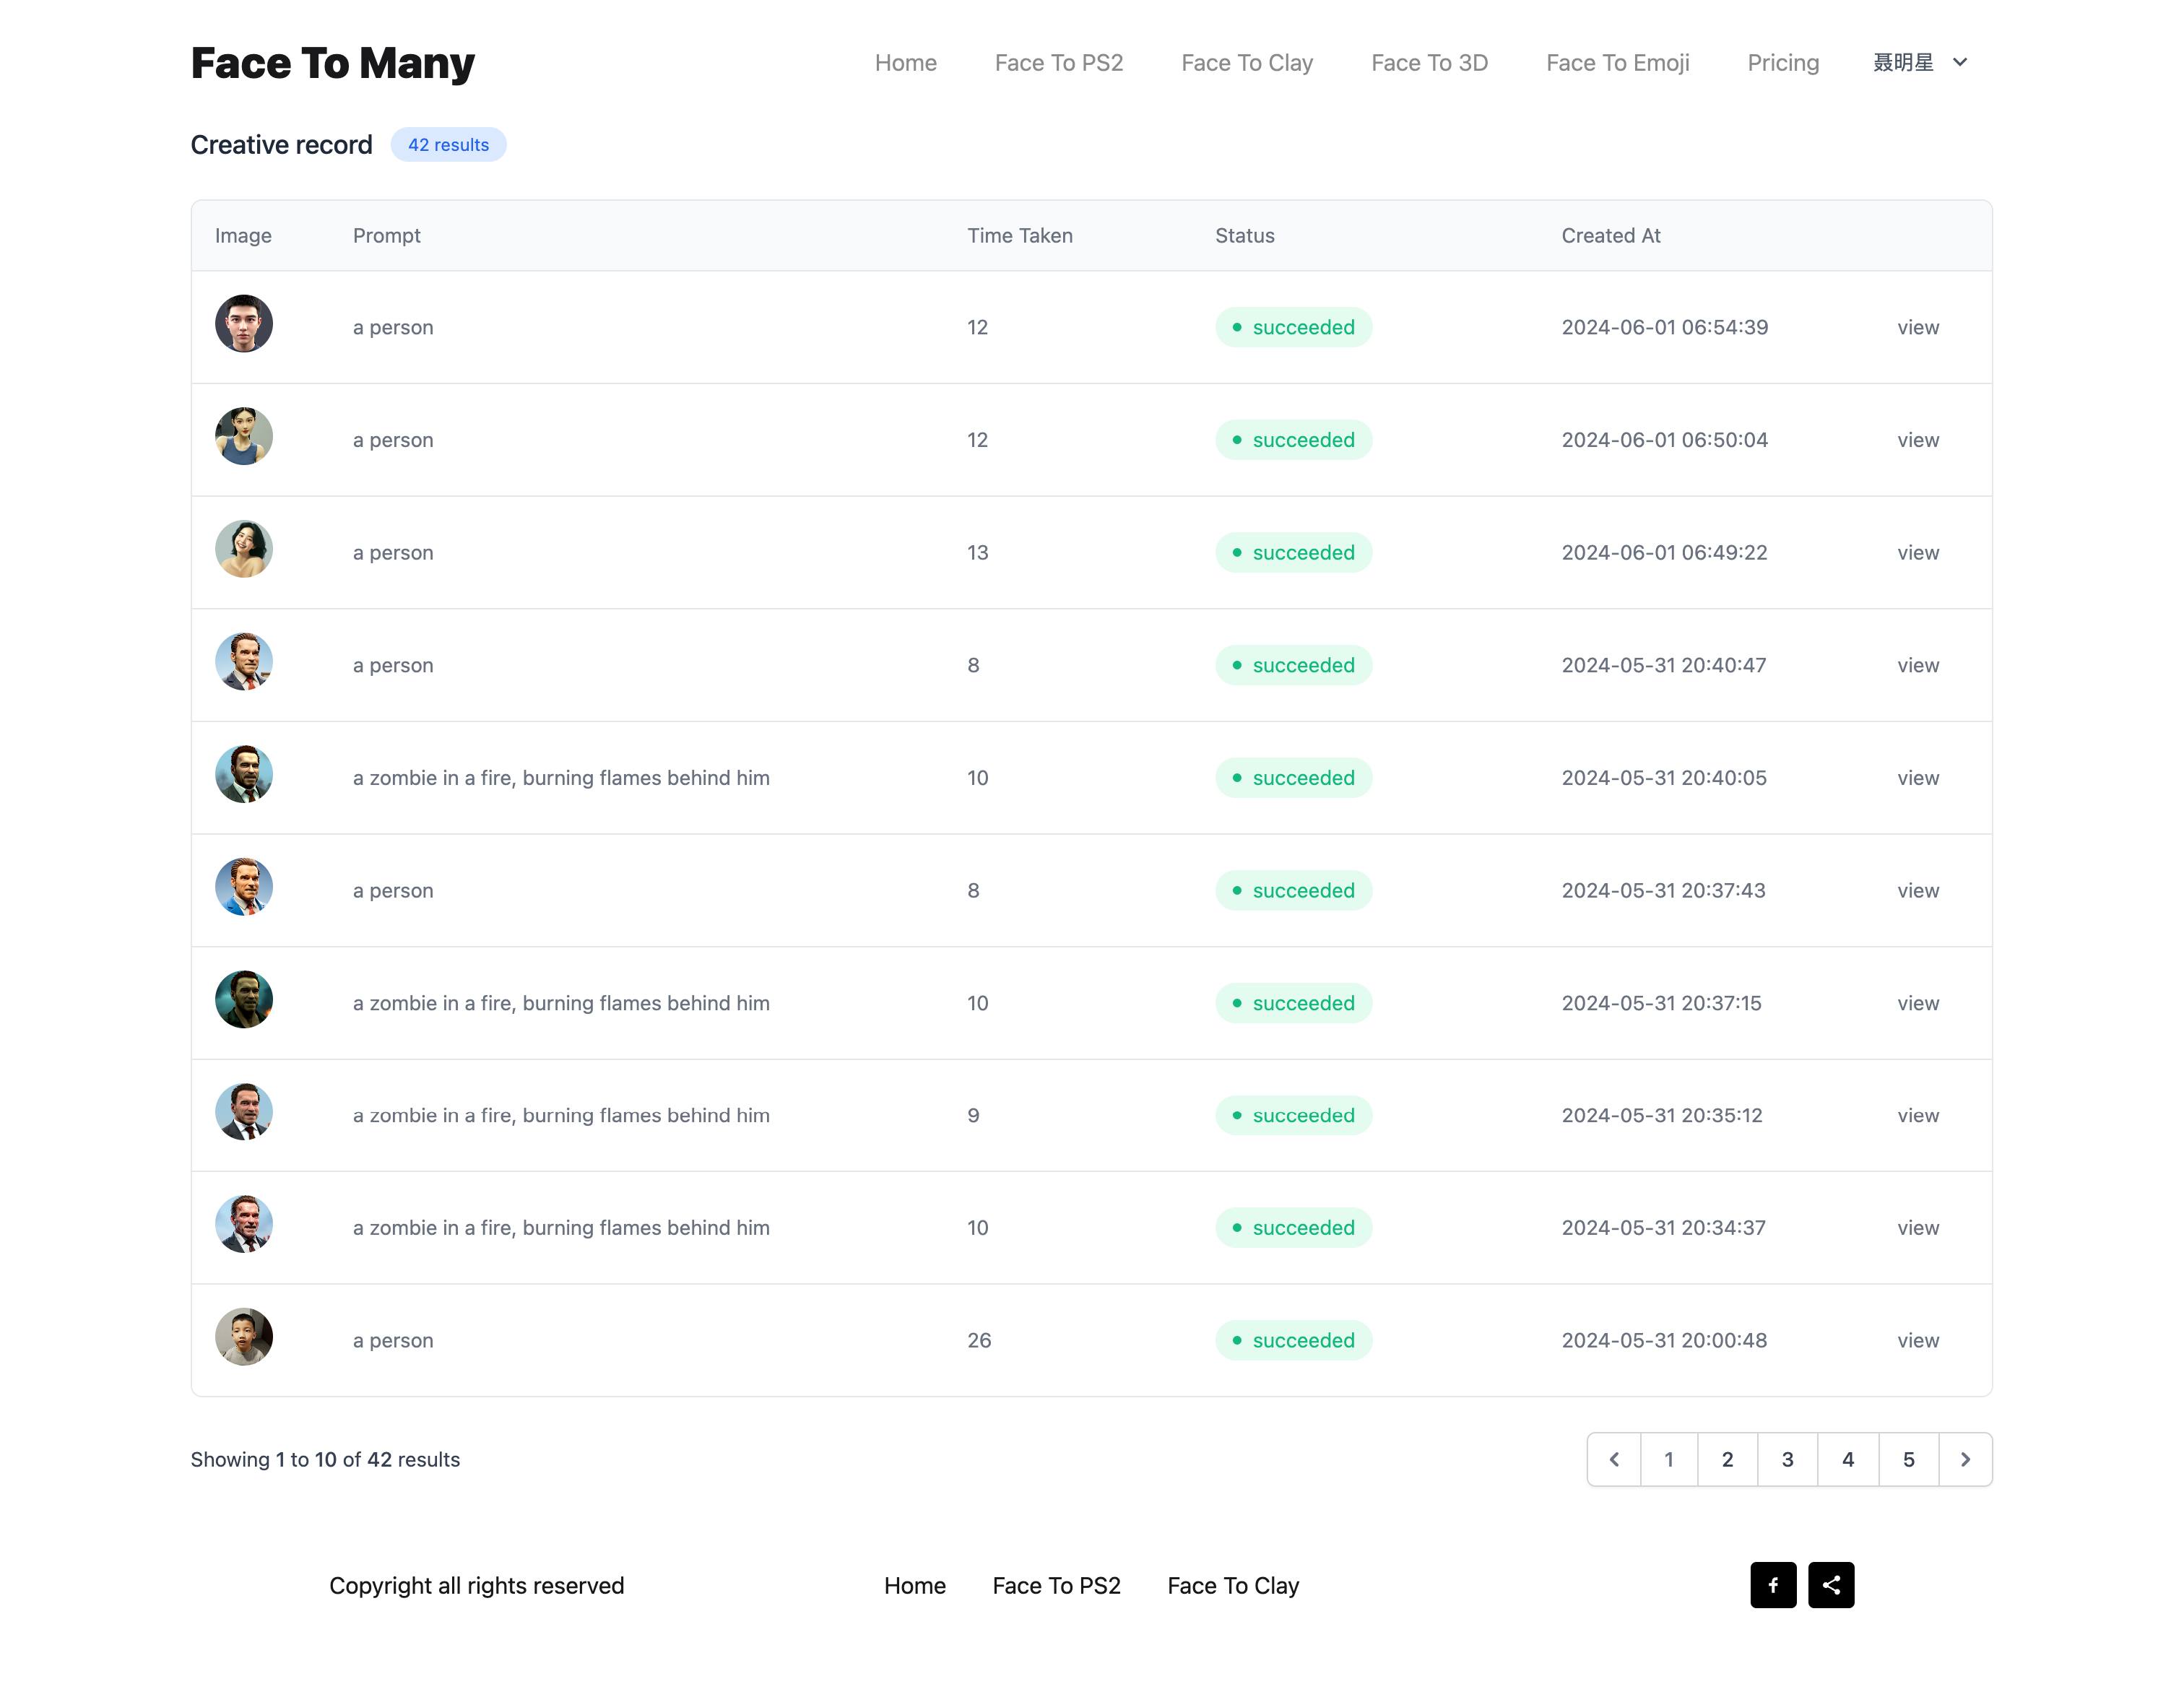This screenshot has width=2184, height=1684.
Task: Go to previous page using left chevron
Action: coord(1614,1459)
